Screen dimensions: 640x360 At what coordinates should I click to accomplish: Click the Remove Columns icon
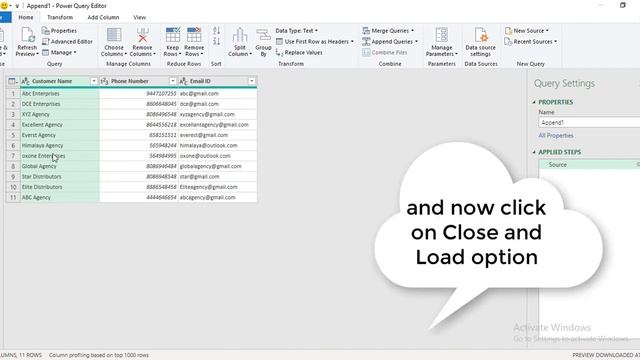click(x=142, y=35)
